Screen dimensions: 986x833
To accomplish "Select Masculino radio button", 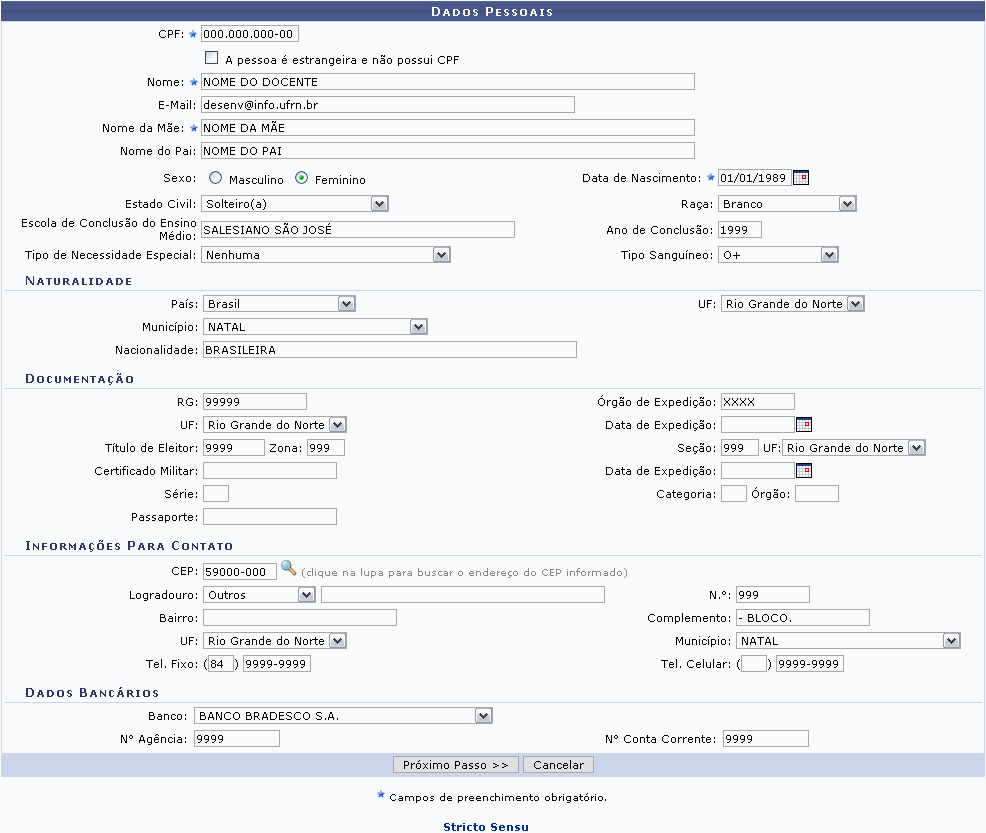I will pos(216,178).
